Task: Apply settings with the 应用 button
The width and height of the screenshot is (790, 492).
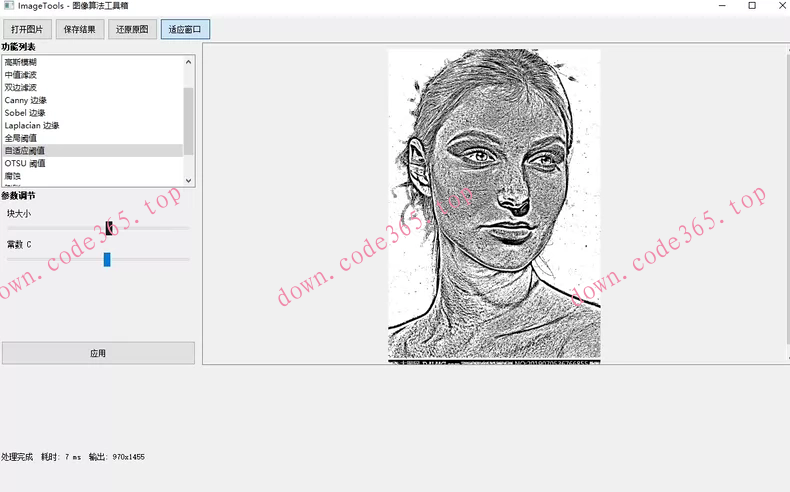Action: pos(98,353)
